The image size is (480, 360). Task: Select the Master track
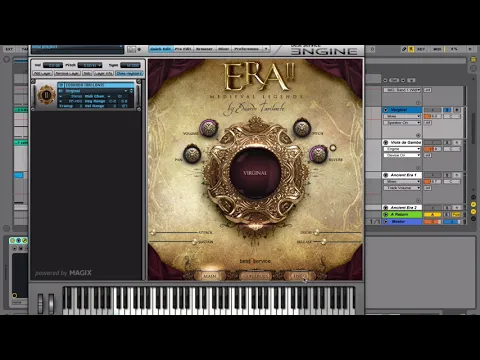pos(402,221)
